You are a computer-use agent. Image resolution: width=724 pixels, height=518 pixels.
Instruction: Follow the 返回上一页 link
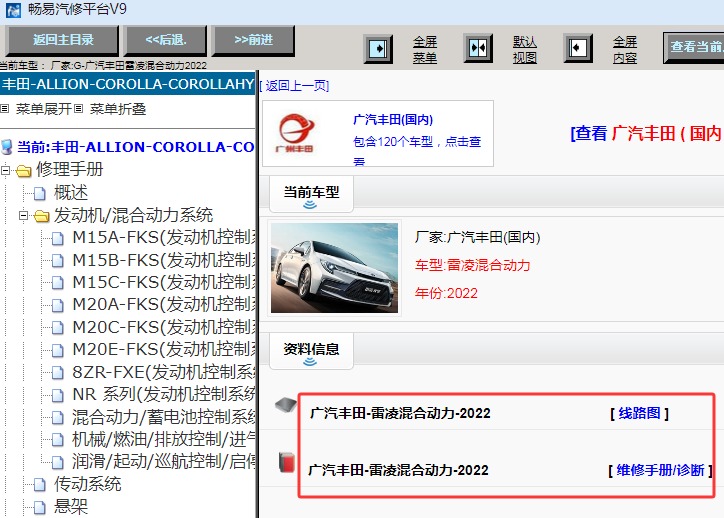coord(295,86)
